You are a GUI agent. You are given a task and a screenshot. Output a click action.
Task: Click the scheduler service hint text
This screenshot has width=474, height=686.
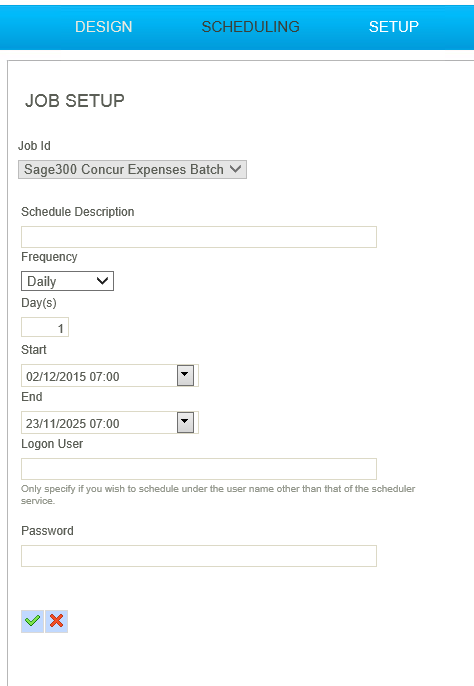tap(218, 494)
